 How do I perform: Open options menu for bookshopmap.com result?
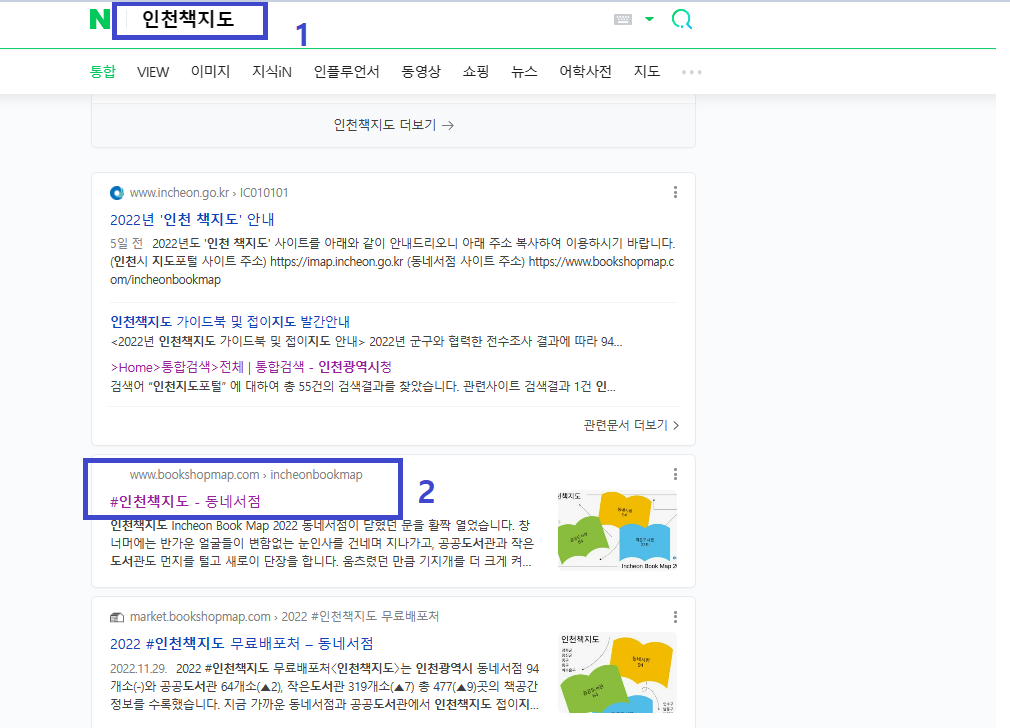point(675,474)
